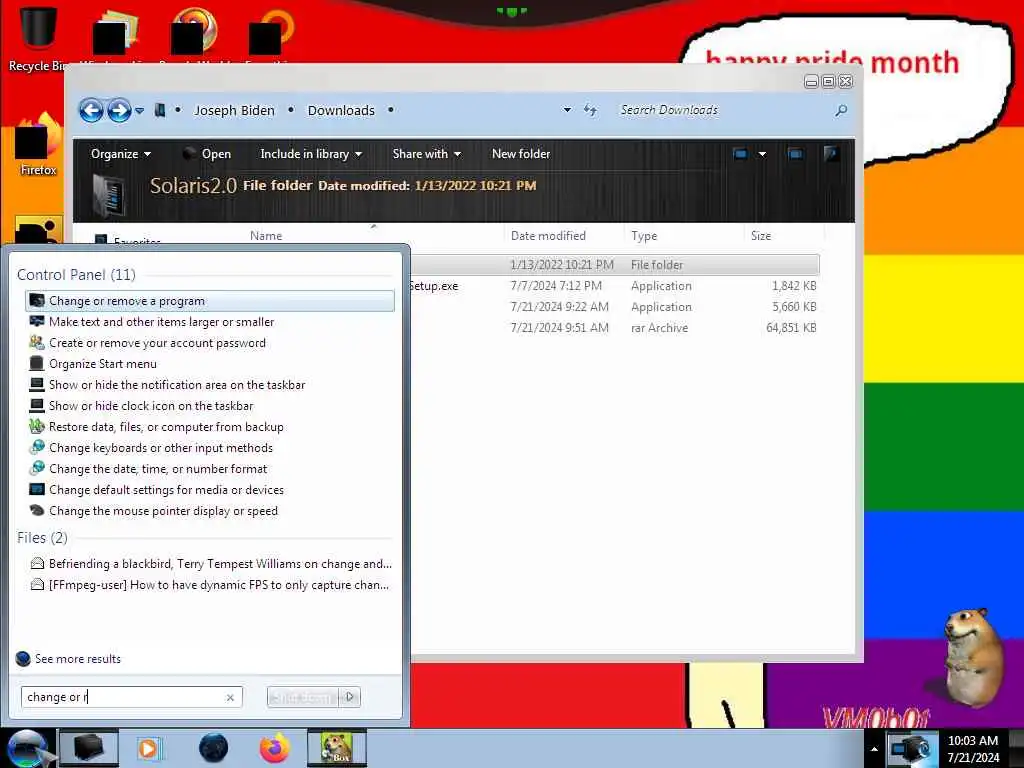Click the Open toolbar button
The height and width of the screenshot is (768, 1024).
click(x=207, y=154)
